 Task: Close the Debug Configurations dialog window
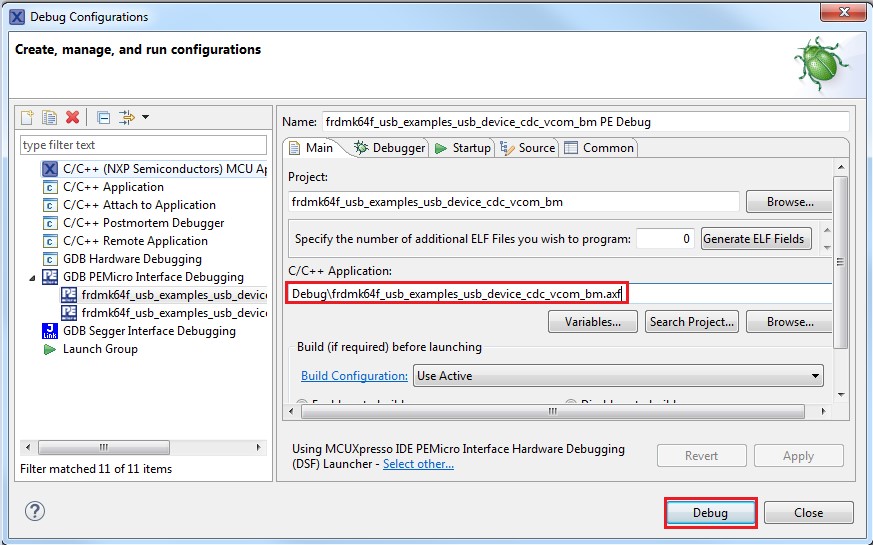(x=843, y=12)
